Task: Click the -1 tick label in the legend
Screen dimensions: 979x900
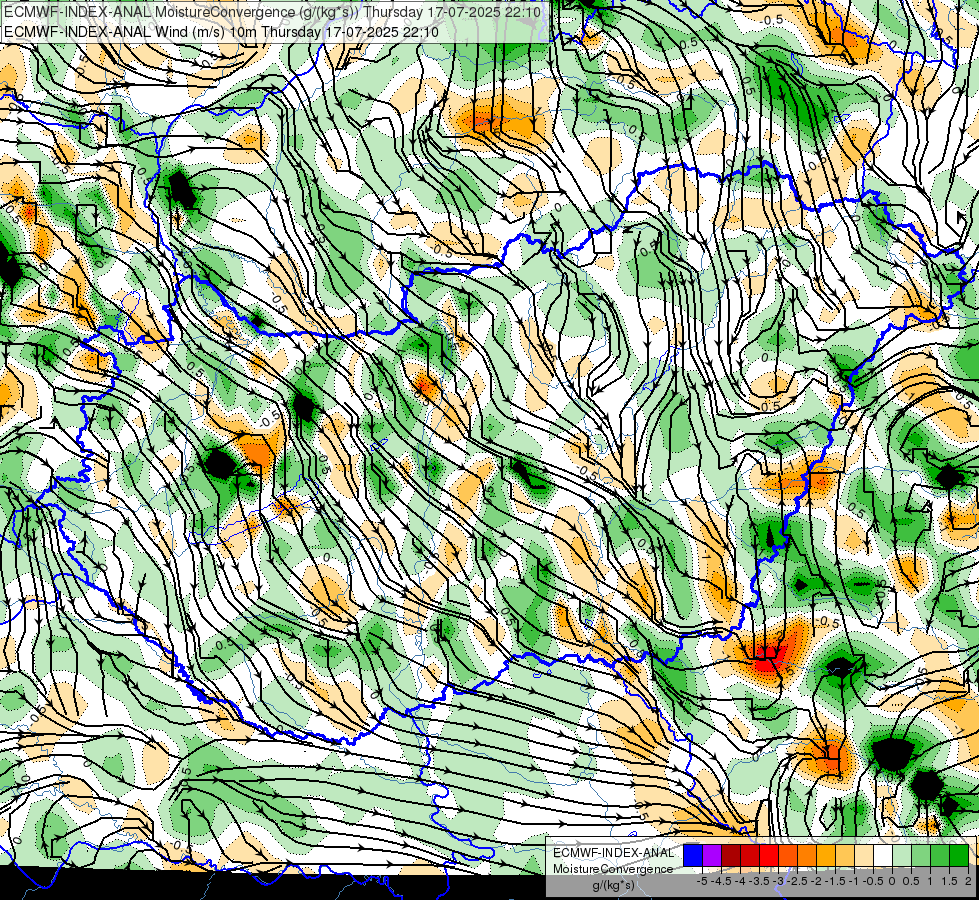Action: pyautogui.click(x=855, y=881)
